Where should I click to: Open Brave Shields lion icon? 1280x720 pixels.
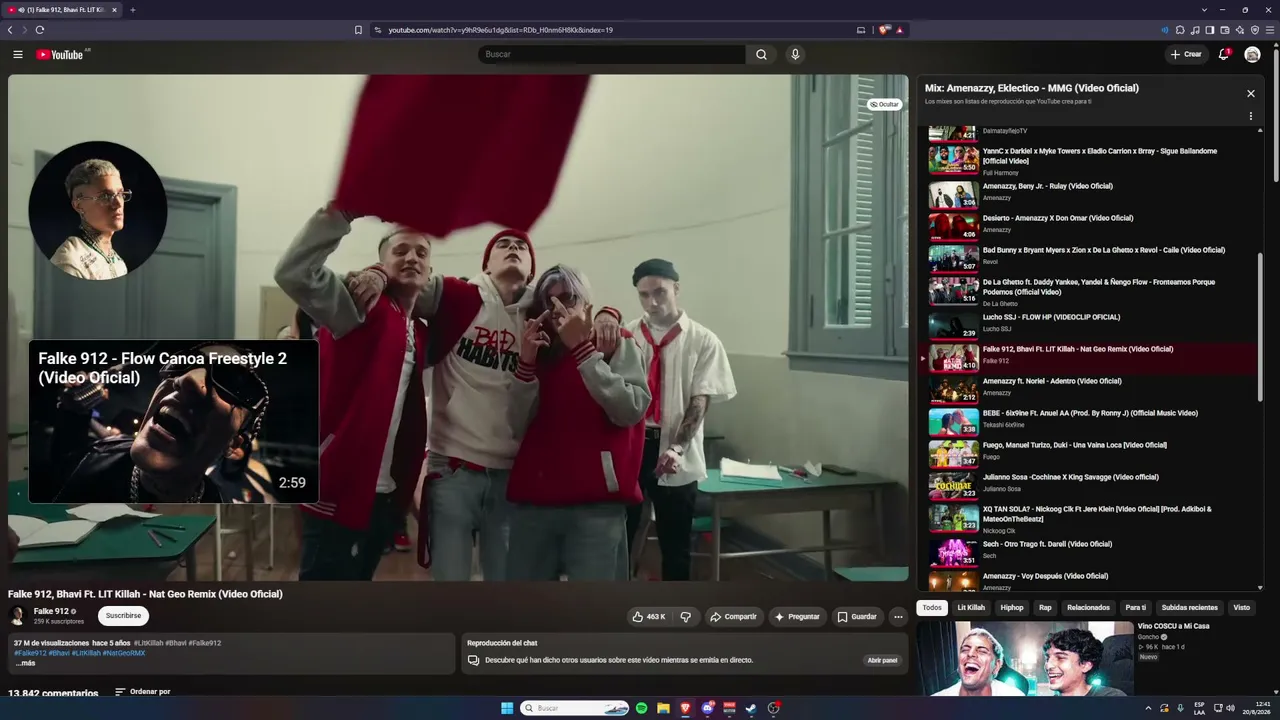884,30
